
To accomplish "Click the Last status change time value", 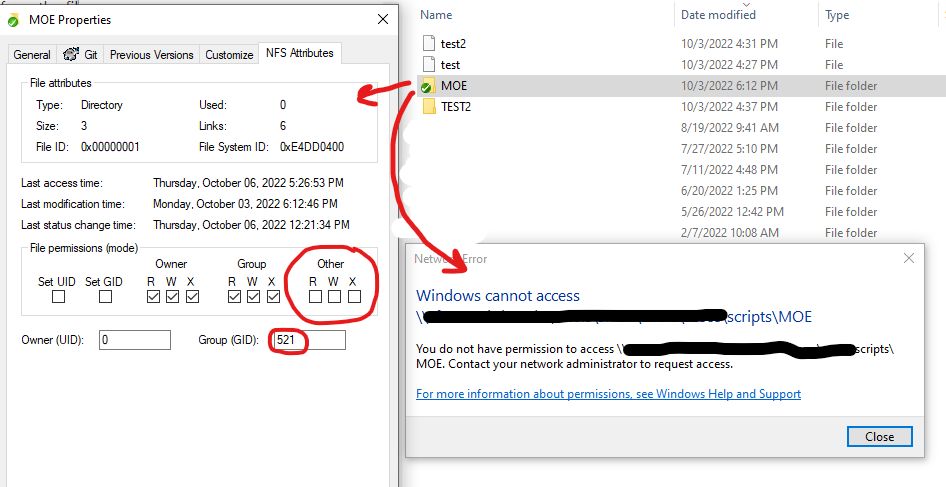I will [251, 225].
